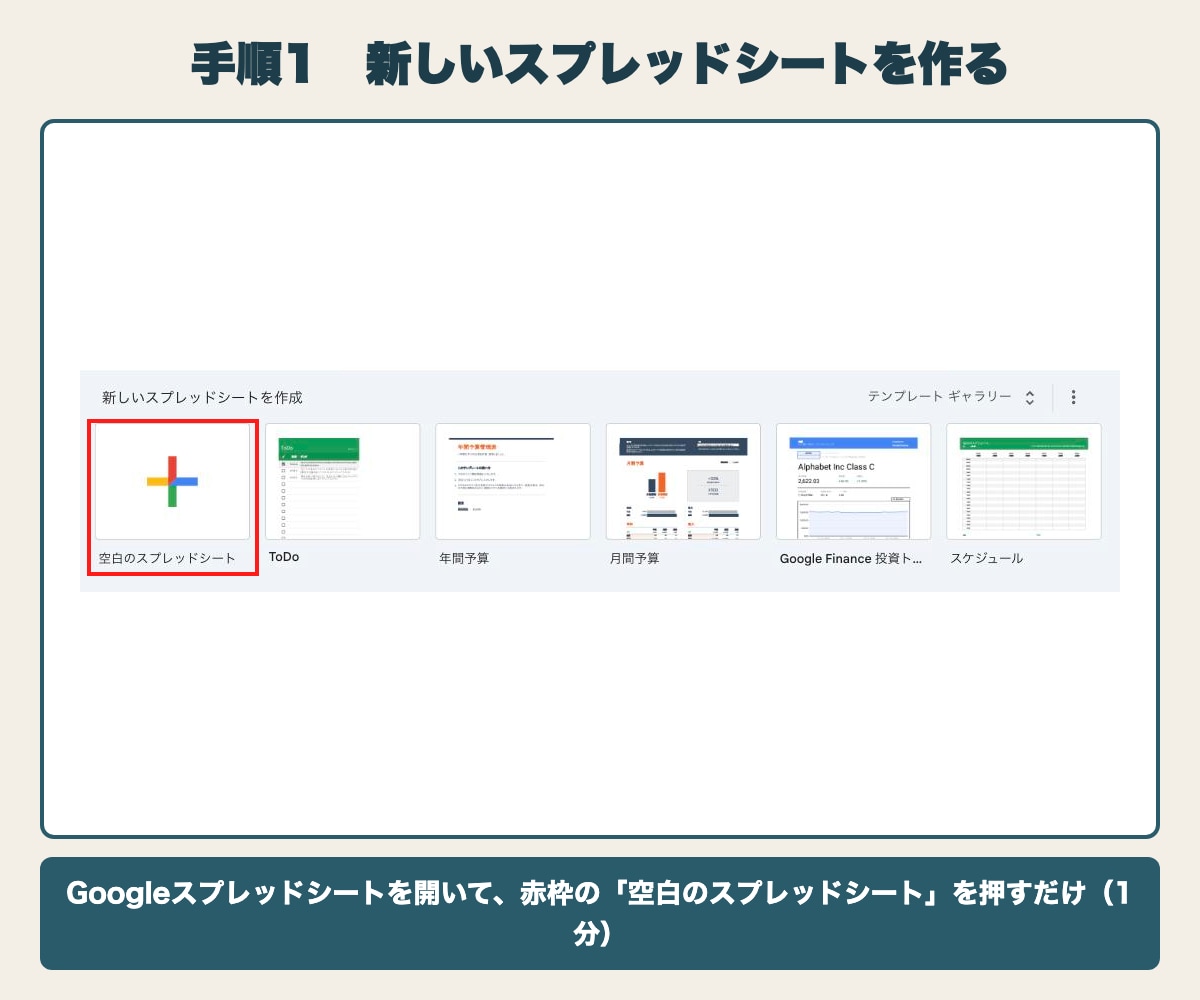The width and height of the screenshot is (1200, 1000).
Task: Open the 月間予算 template thumbnail
Action: (683, 482)
